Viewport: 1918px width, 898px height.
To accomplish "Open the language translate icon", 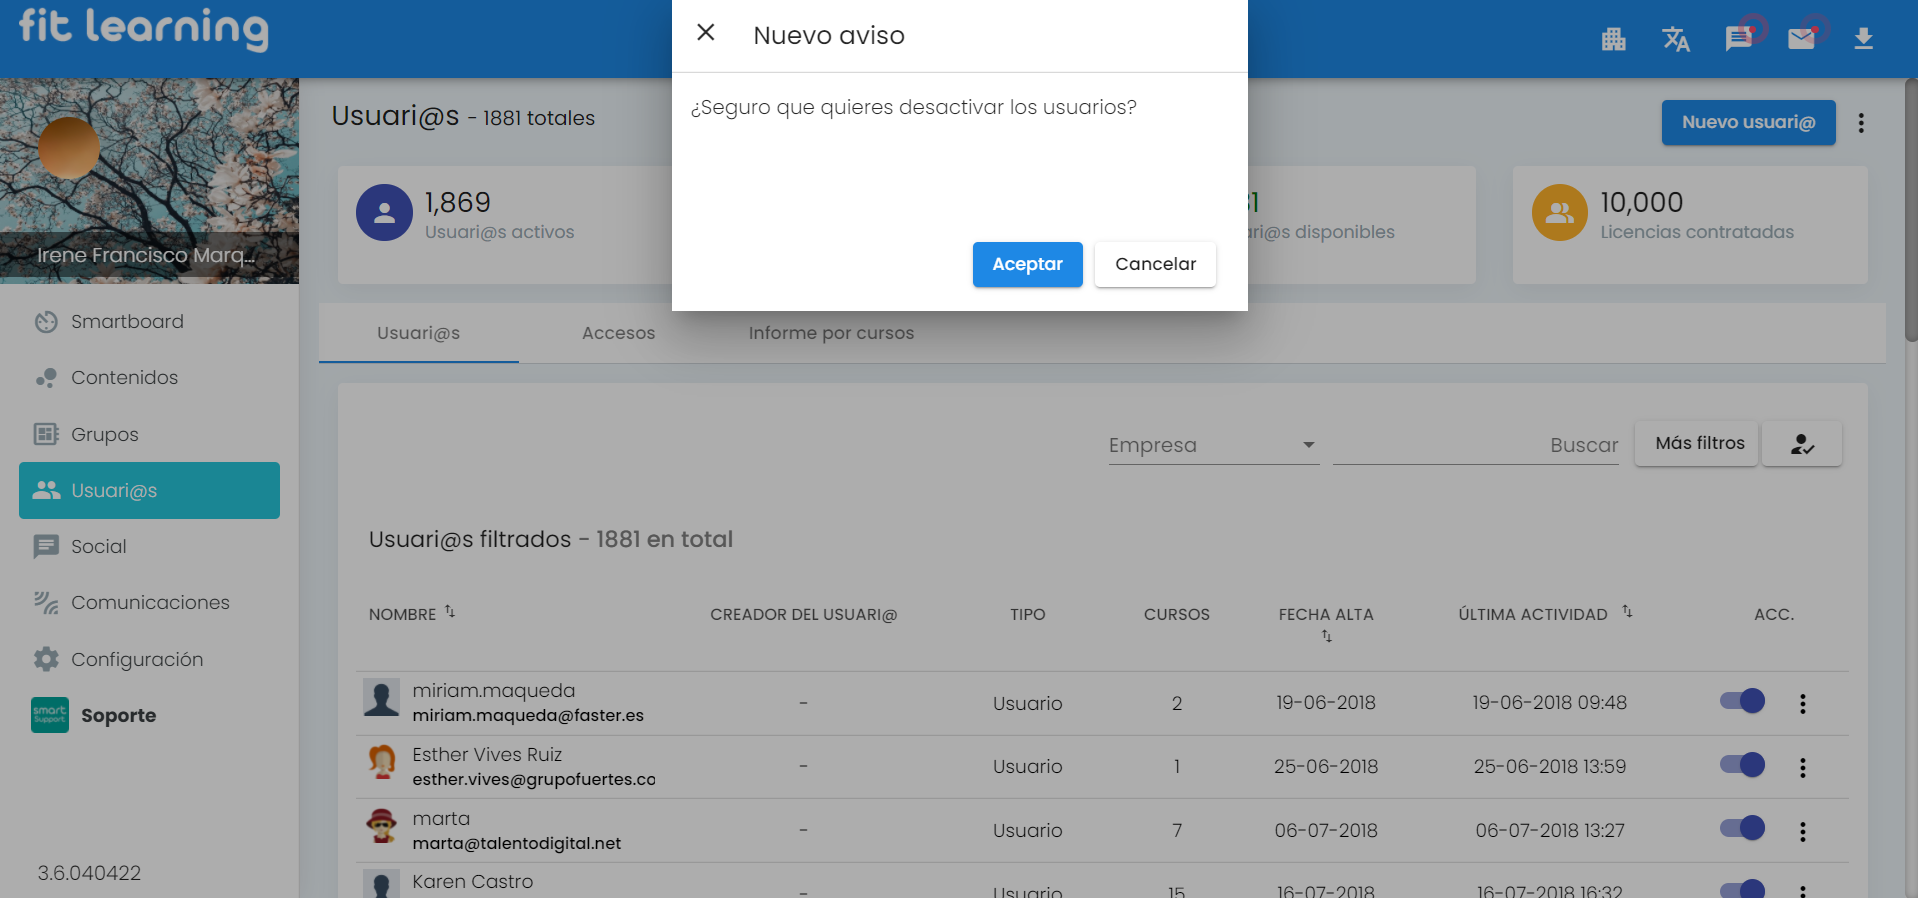I will [x=1676, y=39].
